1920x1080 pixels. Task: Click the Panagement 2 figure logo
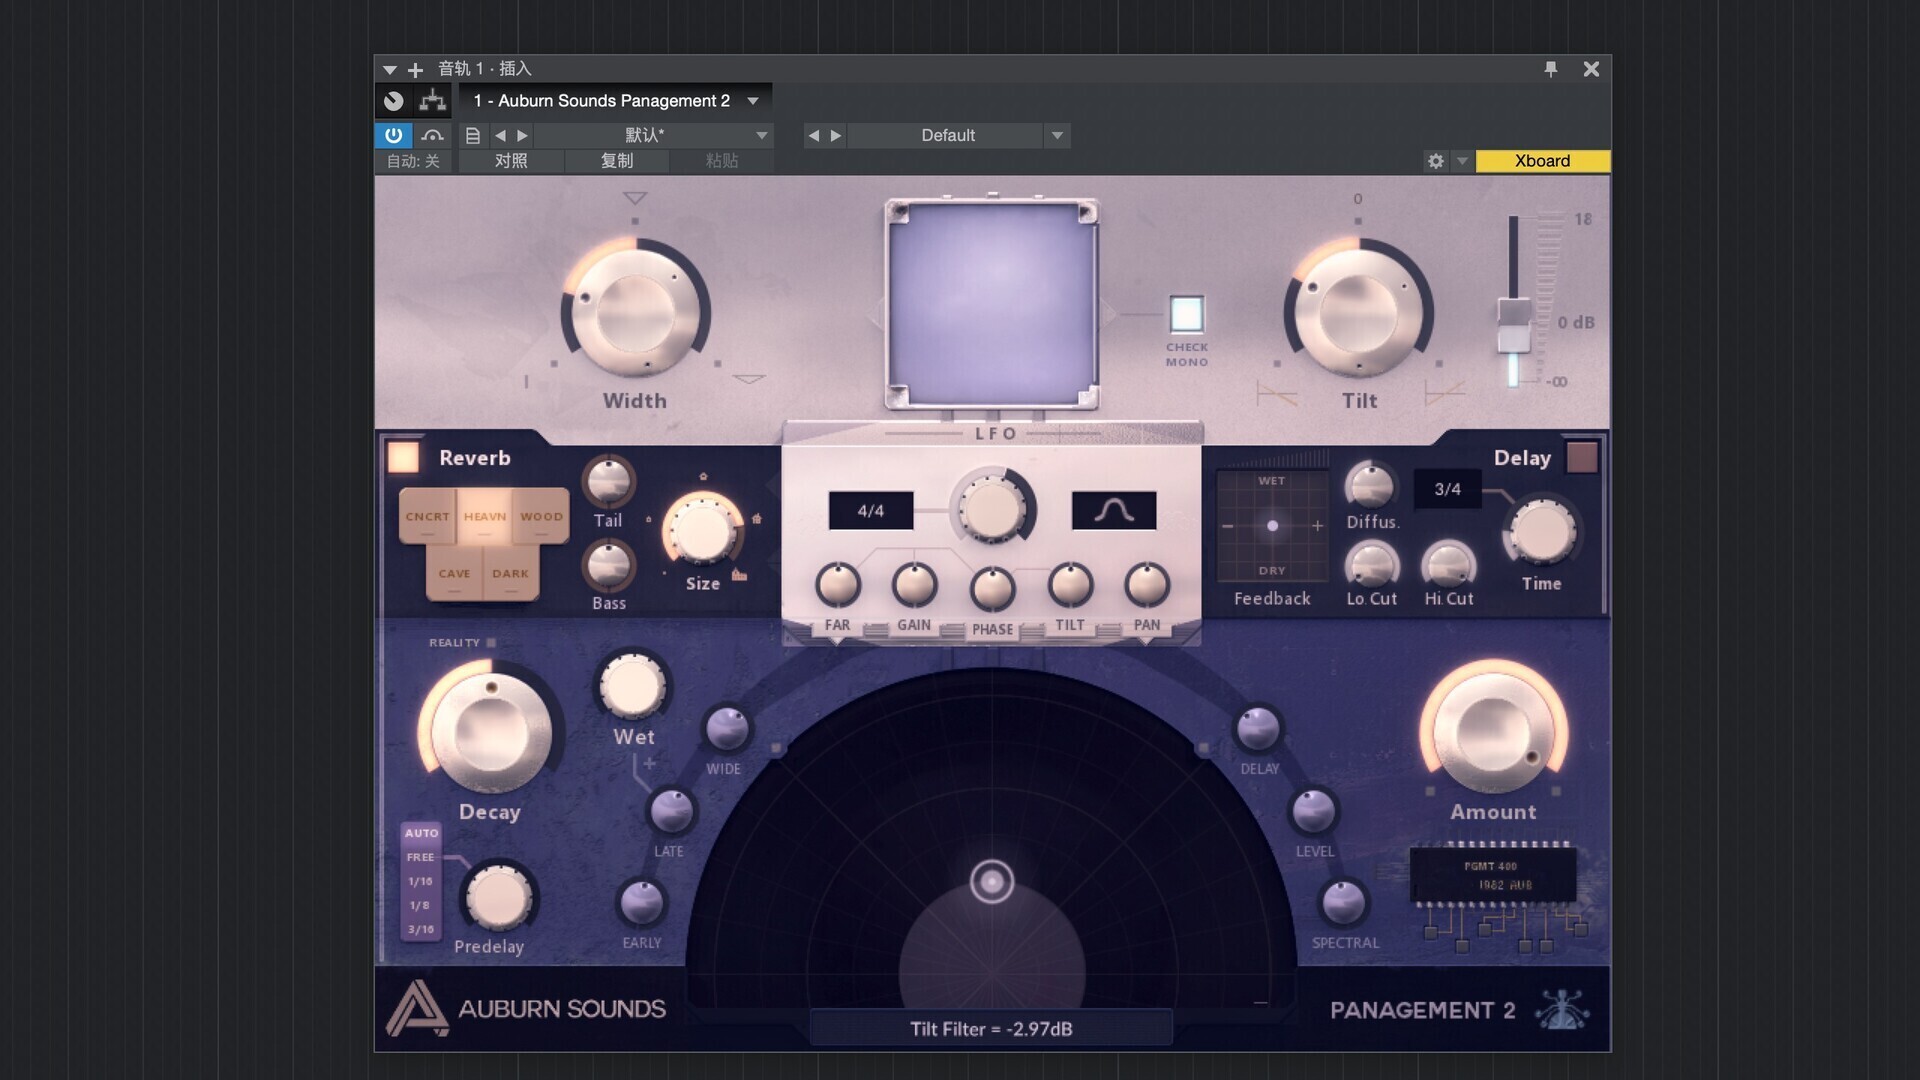click(1562, 1010)
